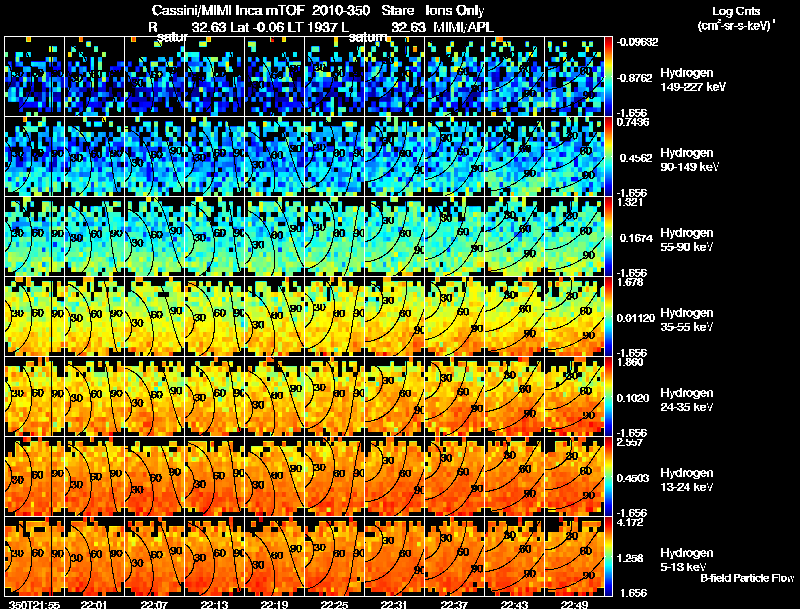Click the 22:49 time label
This screenshot has height=609, width=800.
coord(574,605)
